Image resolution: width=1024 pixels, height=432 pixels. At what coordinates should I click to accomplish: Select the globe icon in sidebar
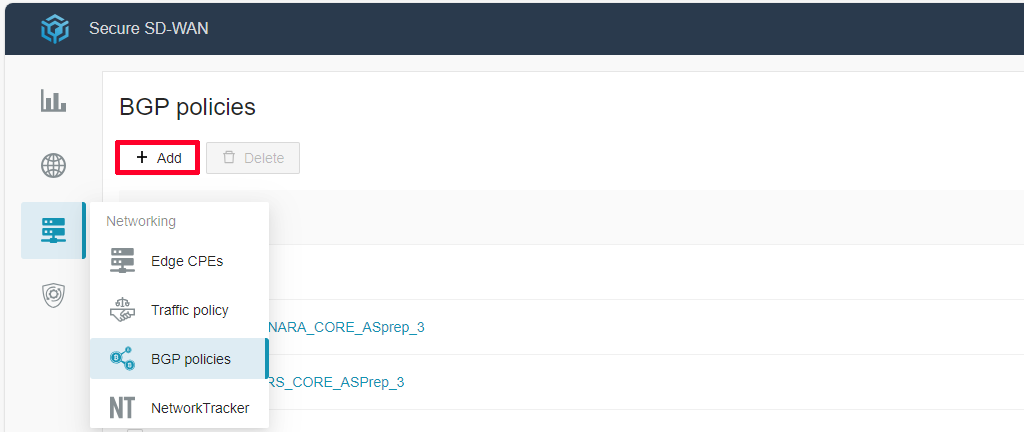click(53, 166)
